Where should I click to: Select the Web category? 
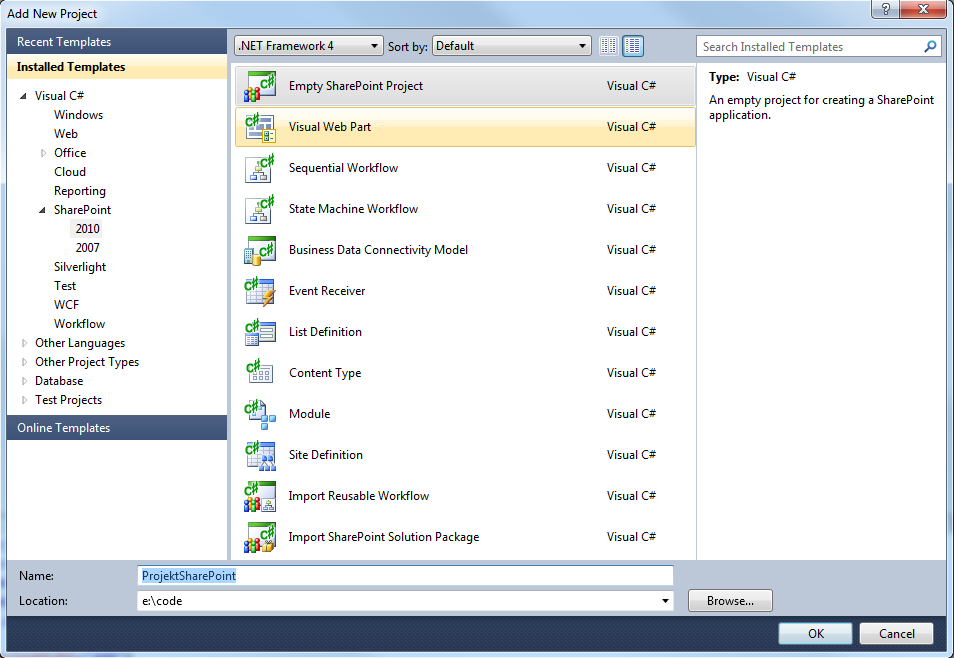click(66, 134)
